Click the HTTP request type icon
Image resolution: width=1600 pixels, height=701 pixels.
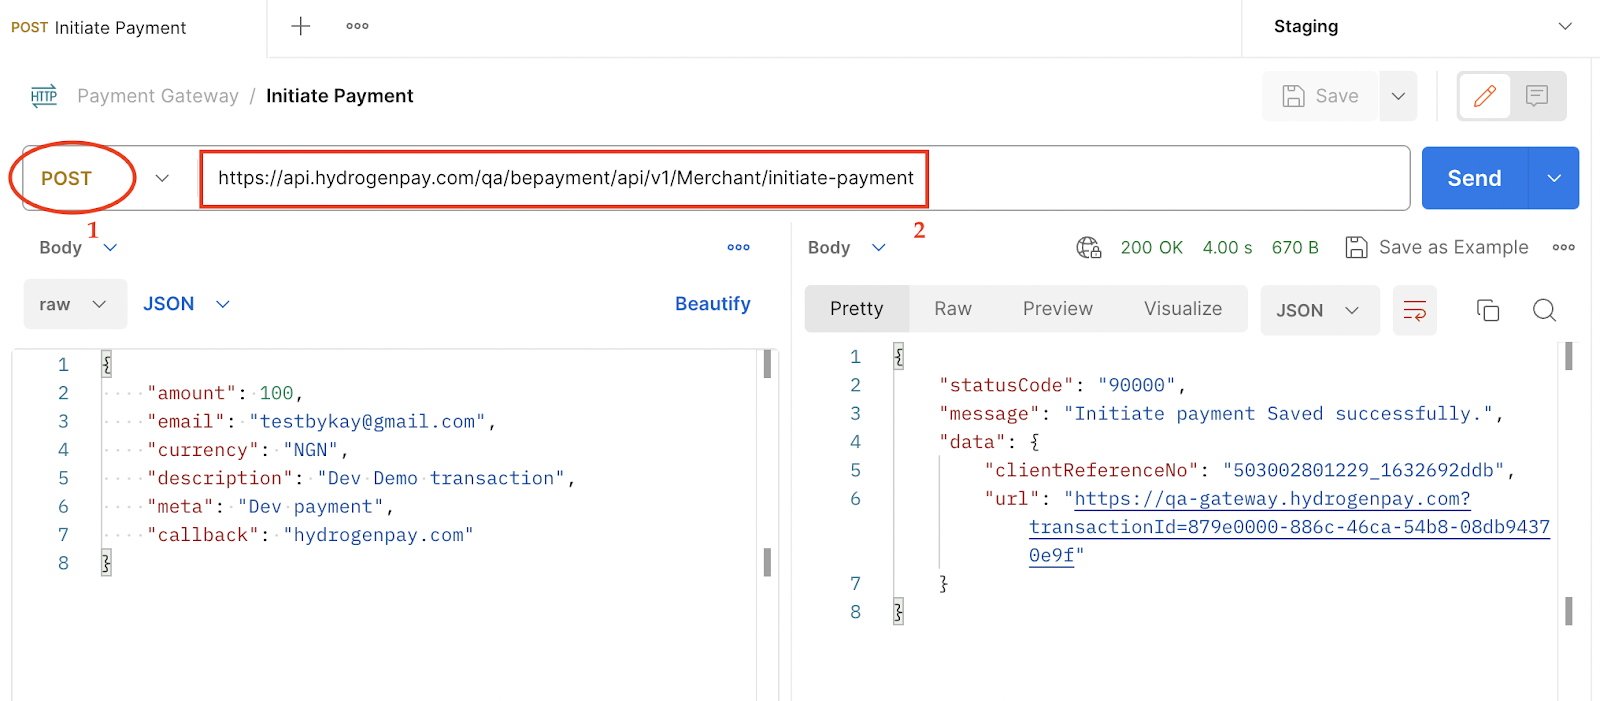(x=44, y=96)
